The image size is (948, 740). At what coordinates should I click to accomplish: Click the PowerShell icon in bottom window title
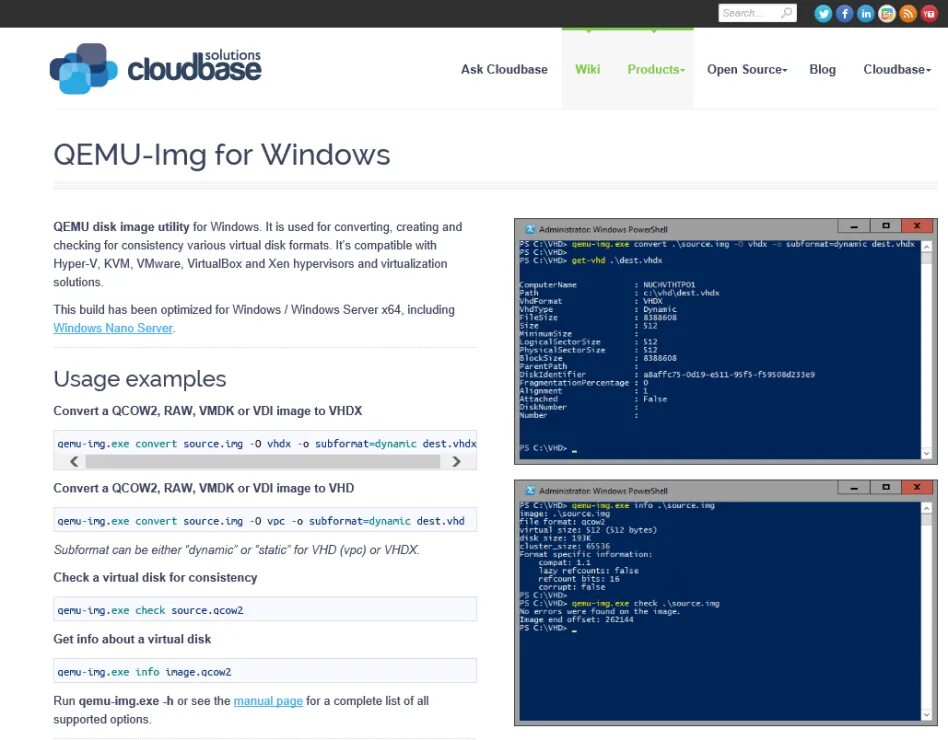point(530,490)
